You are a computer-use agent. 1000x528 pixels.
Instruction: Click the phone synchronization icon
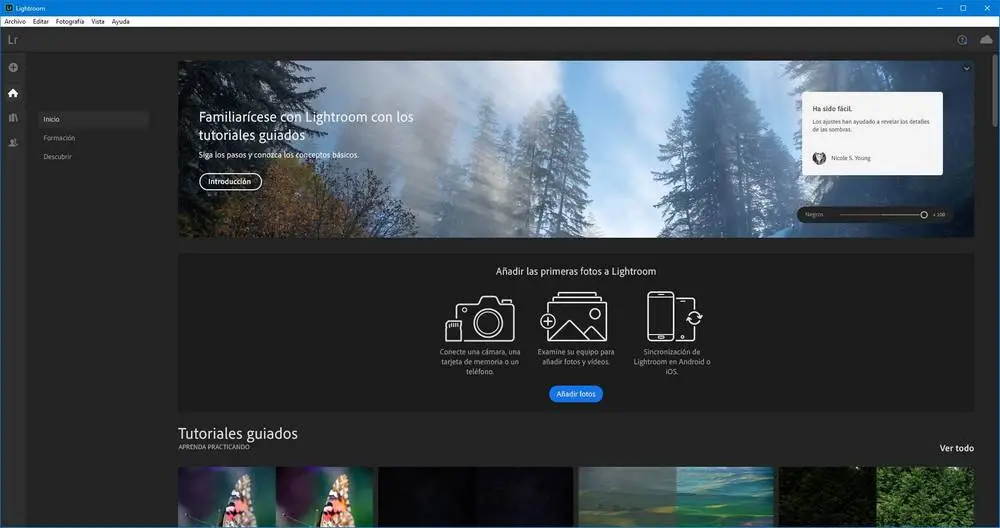pyautogui.click(x=674, y=316)
